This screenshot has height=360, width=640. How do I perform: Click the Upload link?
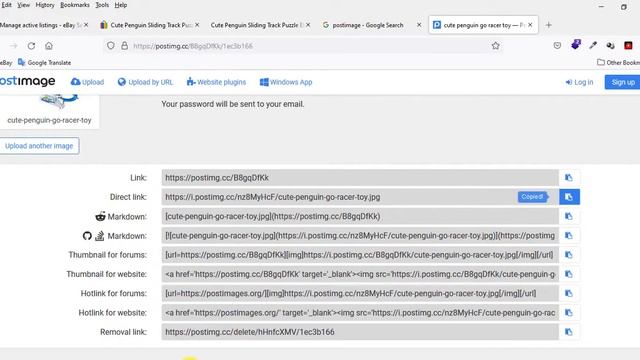point(87,82)
